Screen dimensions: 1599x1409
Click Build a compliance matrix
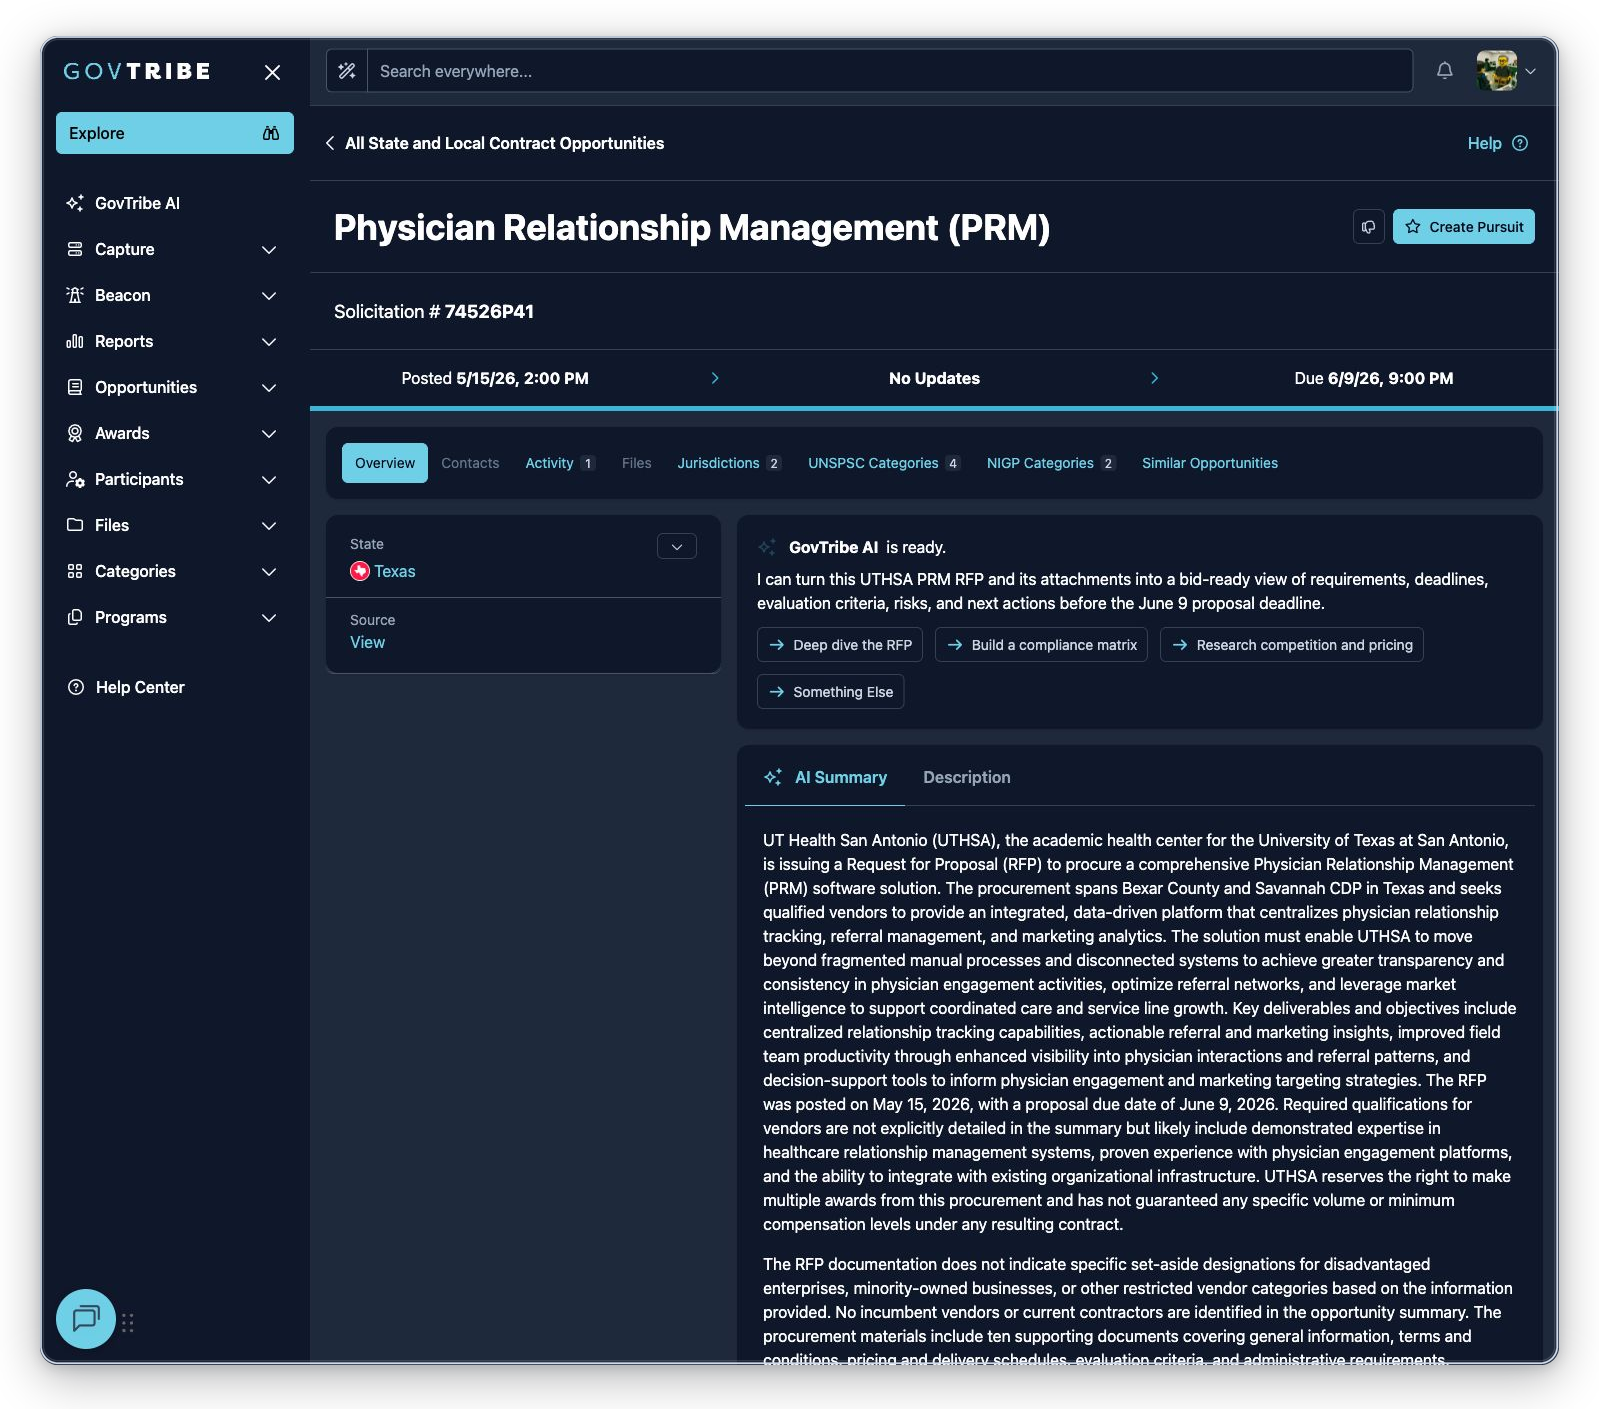(x=1041, y=645)
